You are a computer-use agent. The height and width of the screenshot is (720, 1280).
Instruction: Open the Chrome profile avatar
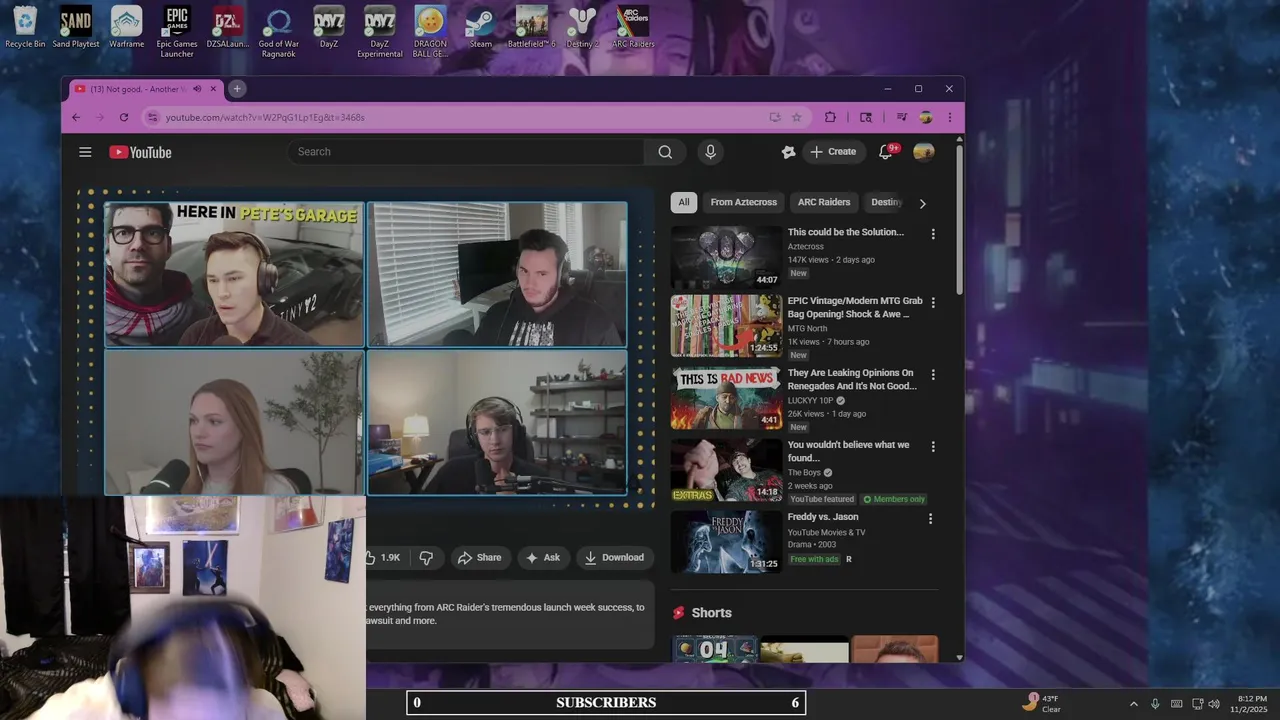pos(926,117)
